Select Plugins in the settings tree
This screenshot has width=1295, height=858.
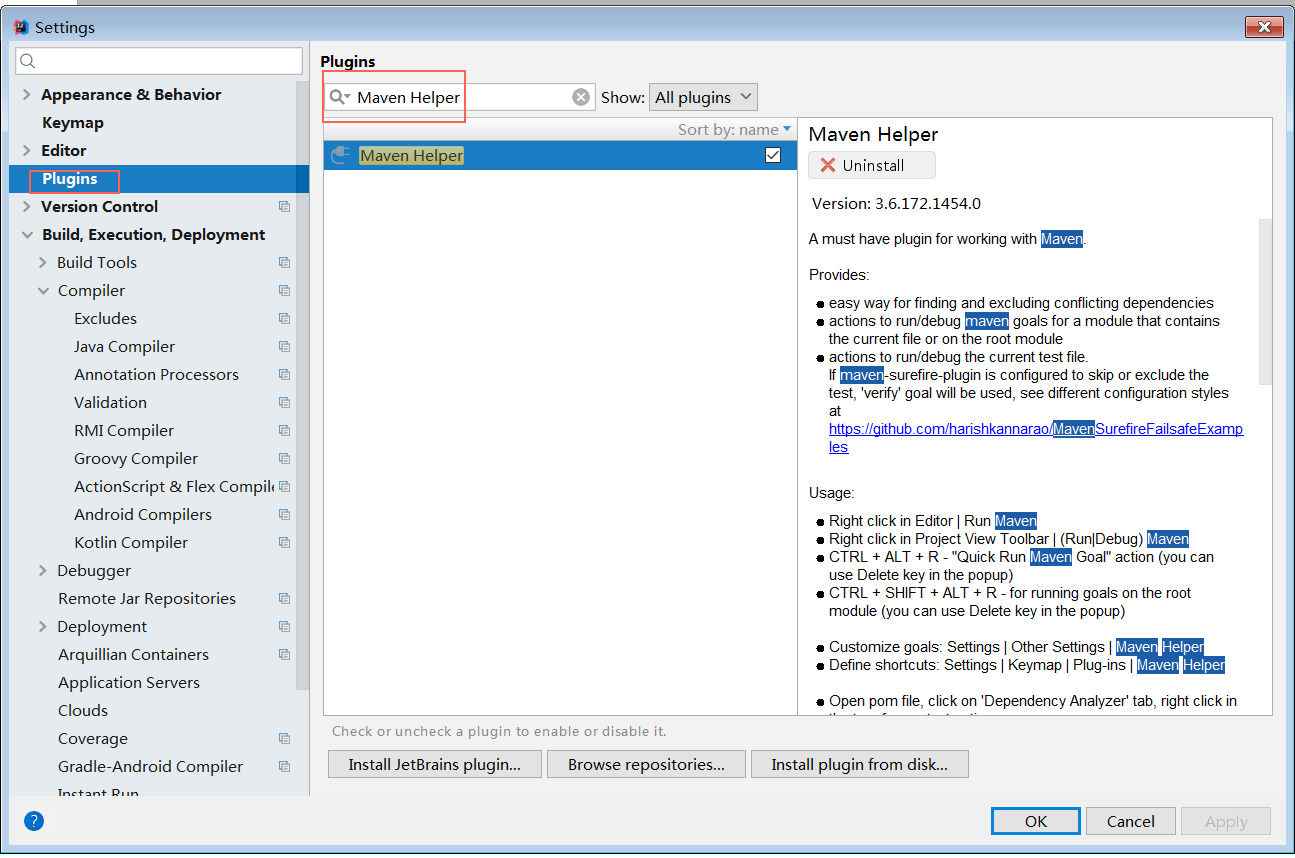click(x=70, y=178)
